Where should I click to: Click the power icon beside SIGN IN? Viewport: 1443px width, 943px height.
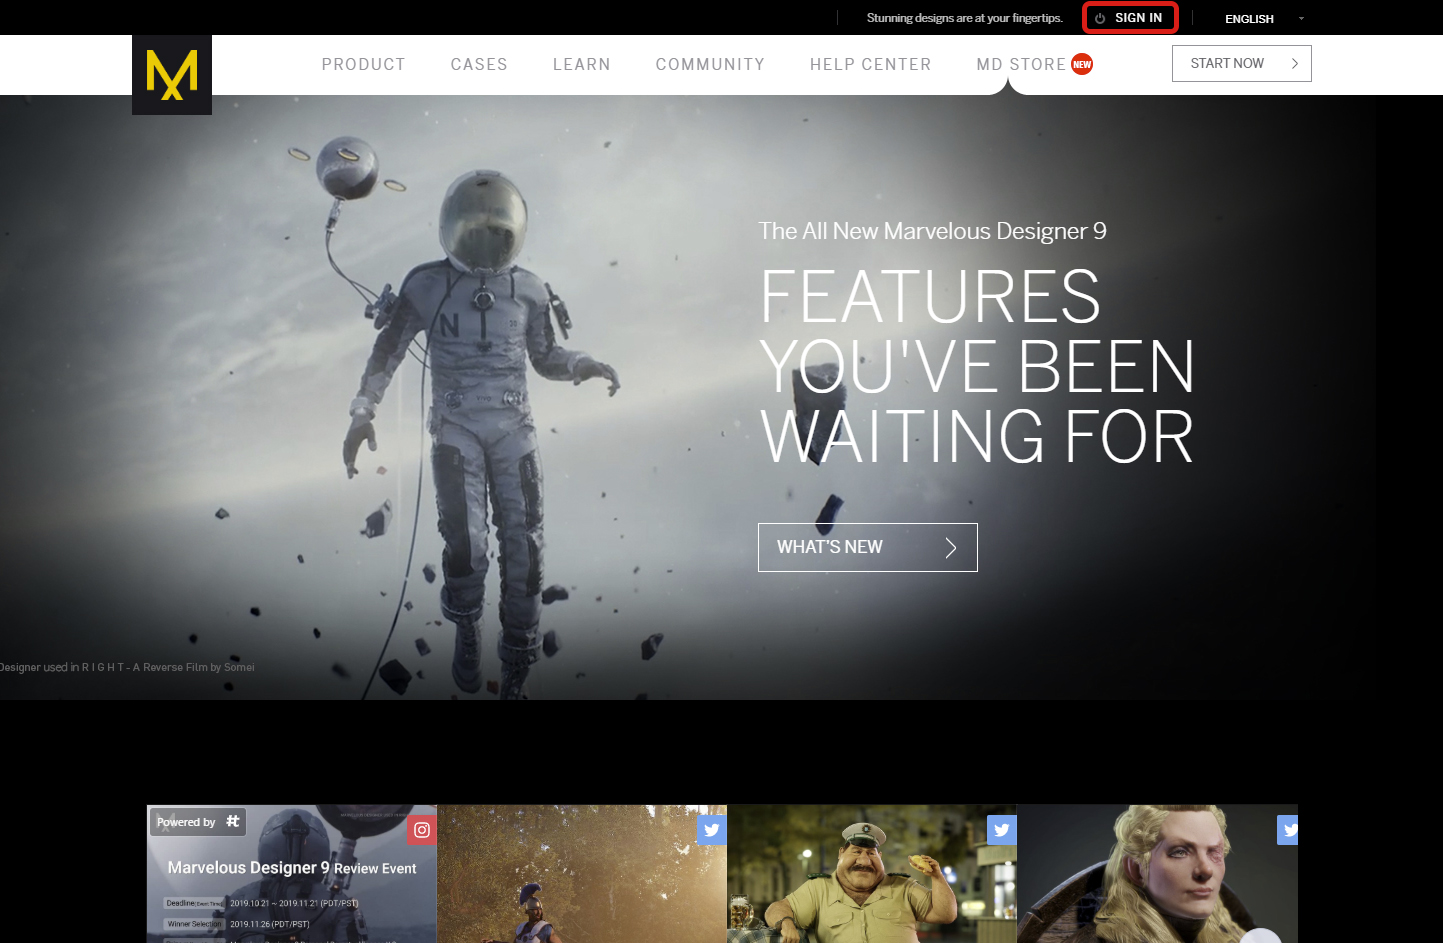[1100, 18]
